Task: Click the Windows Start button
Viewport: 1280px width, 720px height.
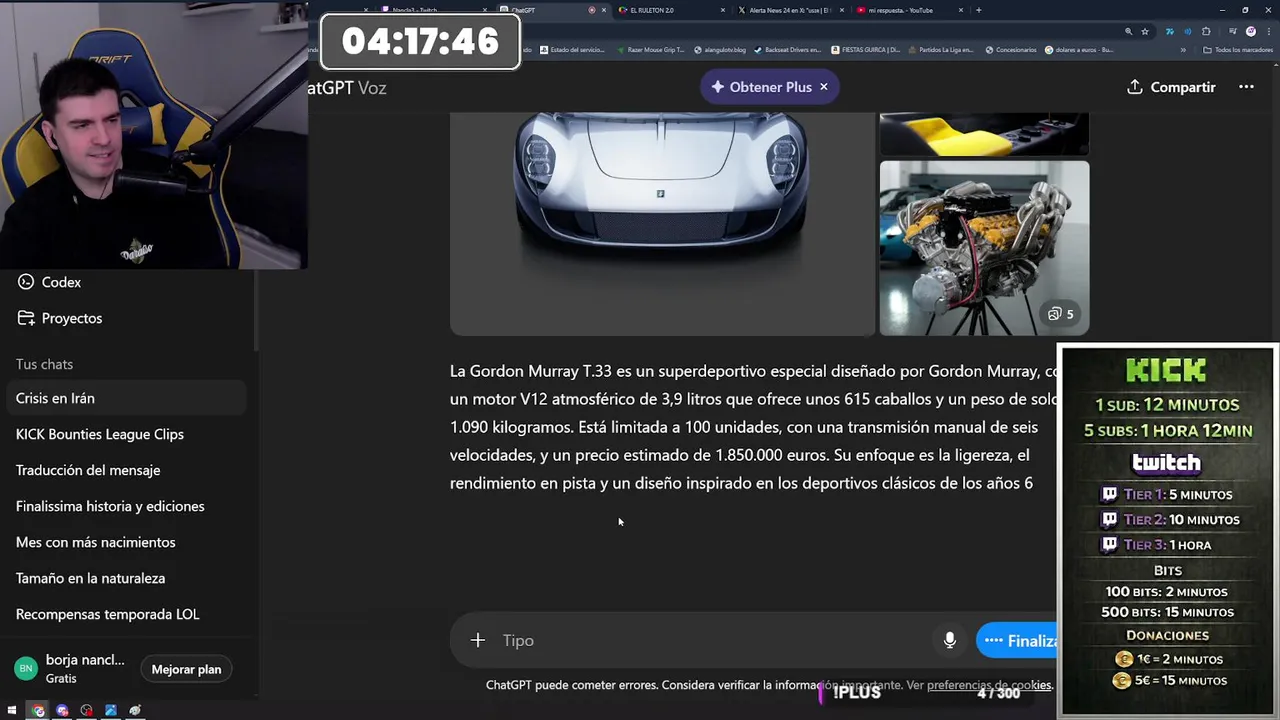Action: click(x=14, y=711)
